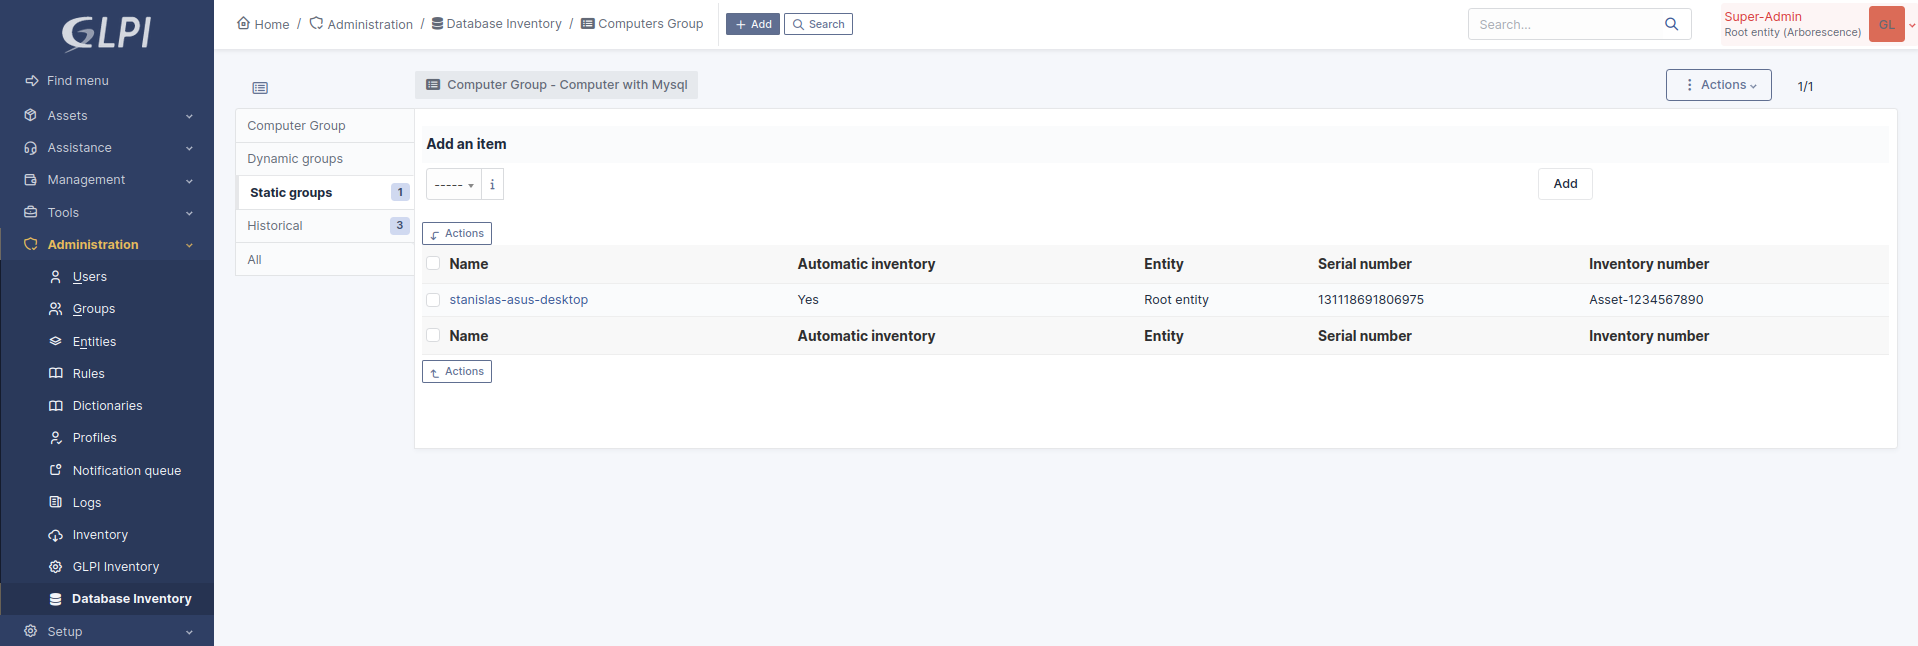Click the info icon next to dropdown

(x=492, y=185)
